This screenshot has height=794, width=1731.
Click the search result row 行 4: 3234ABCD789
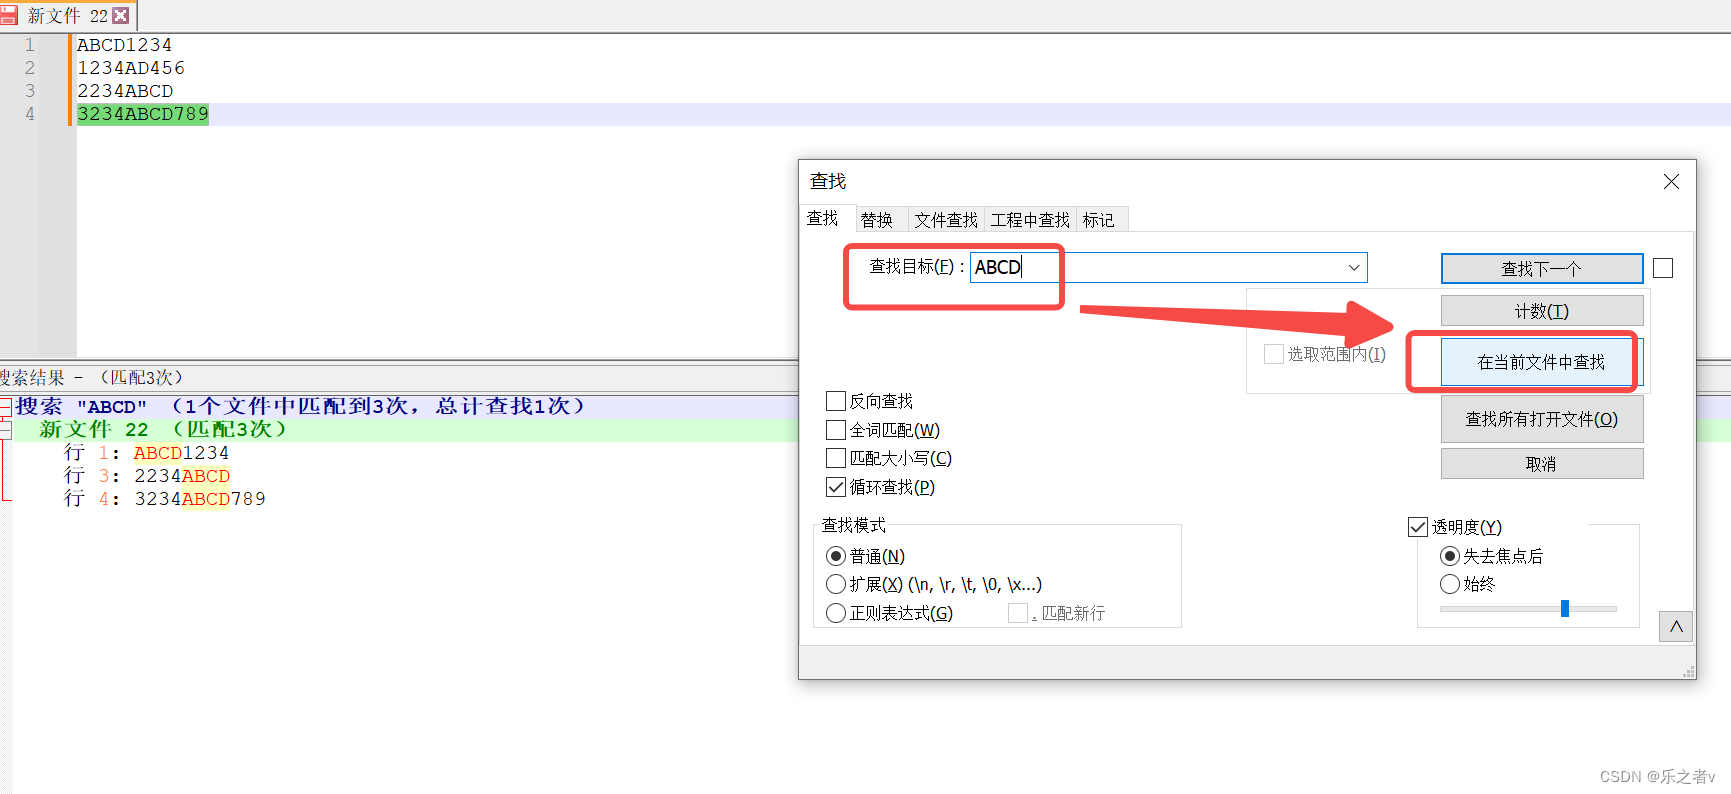coord(165,499)
